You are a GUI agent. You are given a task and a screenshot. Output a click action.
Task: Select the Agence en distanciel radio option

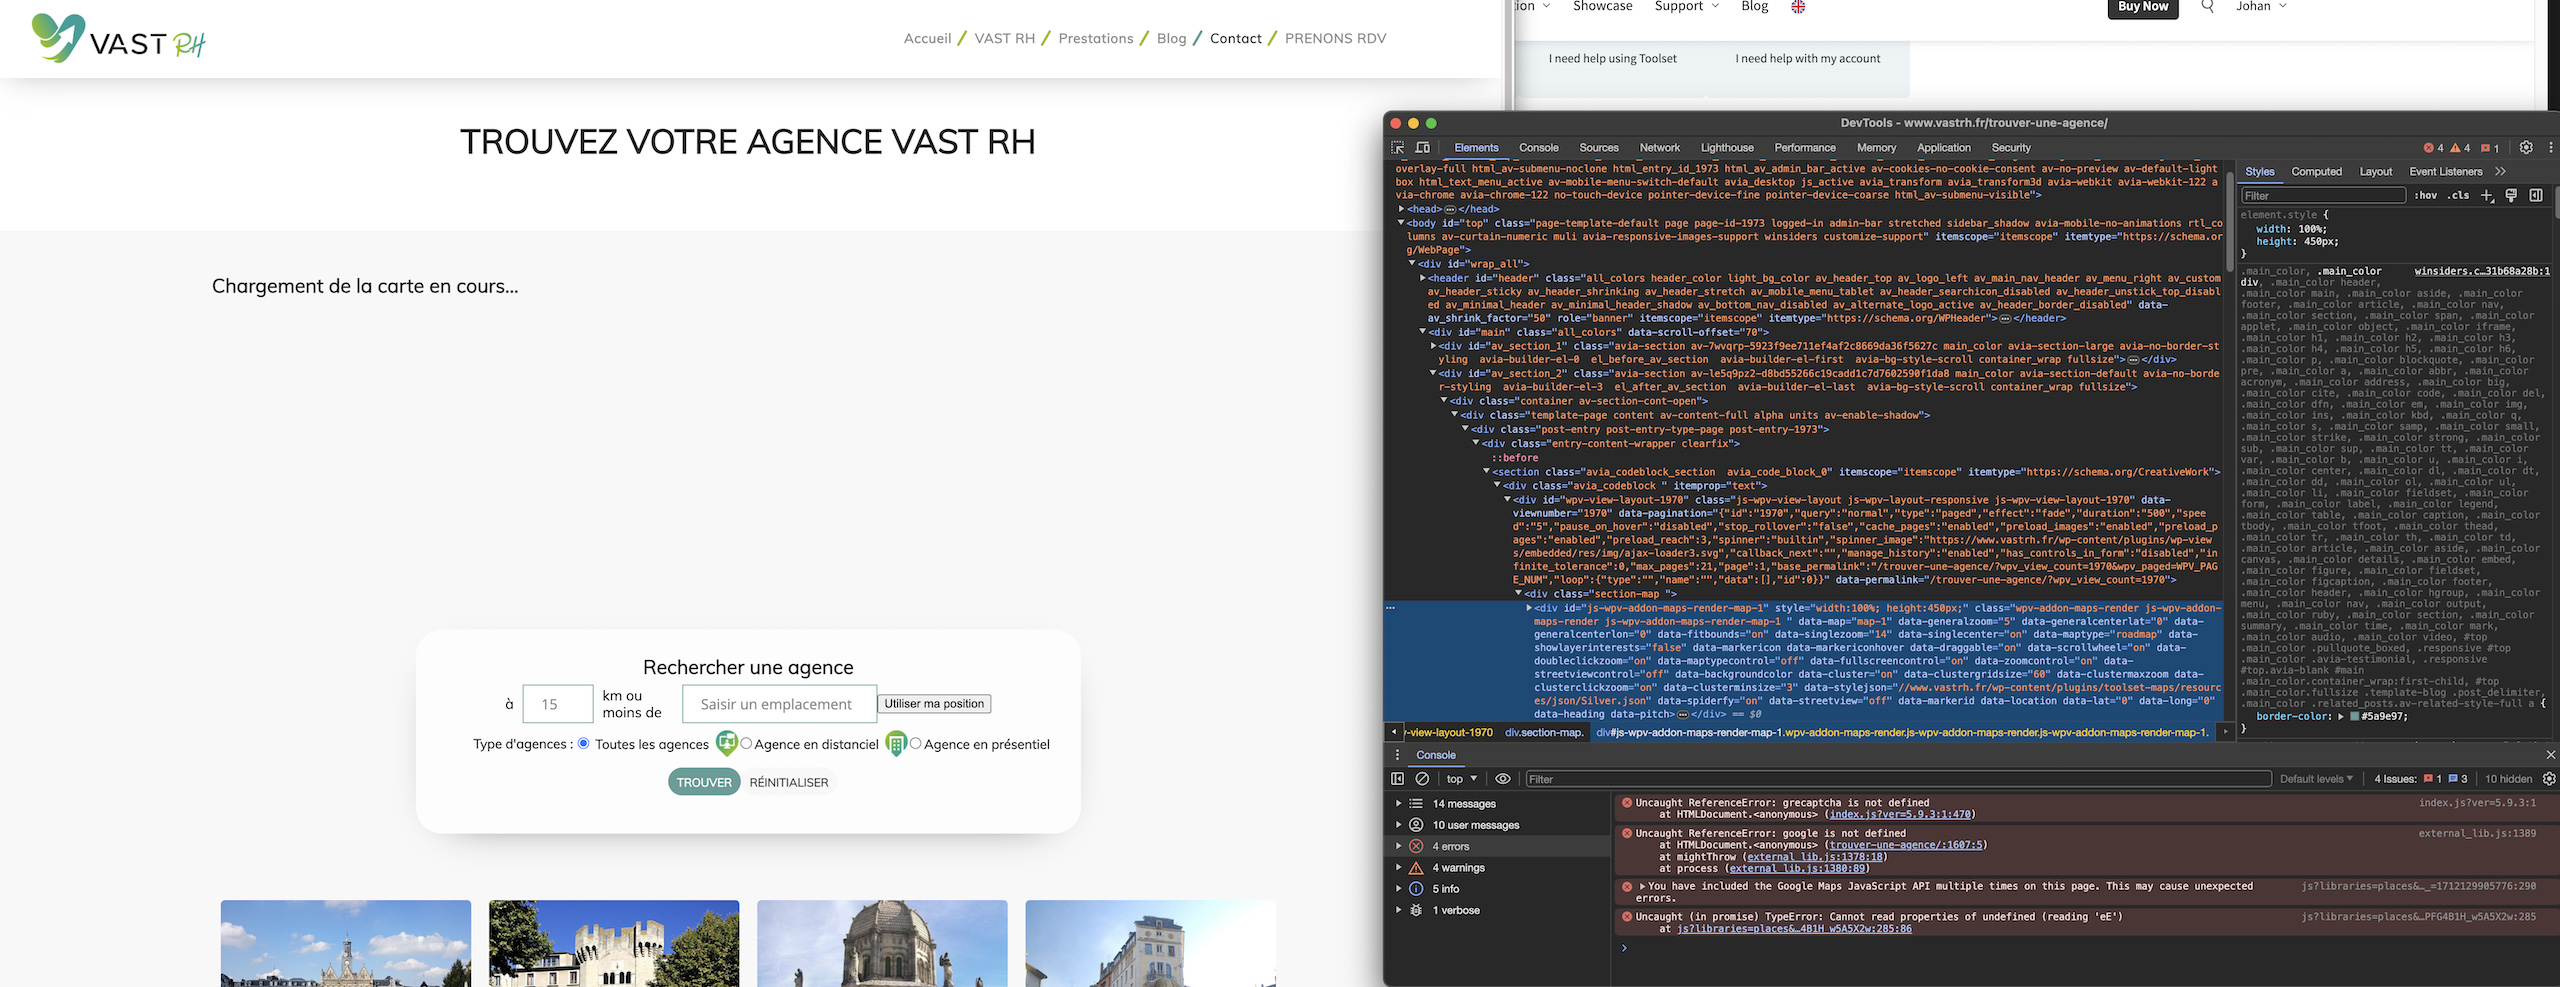tap(746, 743)
